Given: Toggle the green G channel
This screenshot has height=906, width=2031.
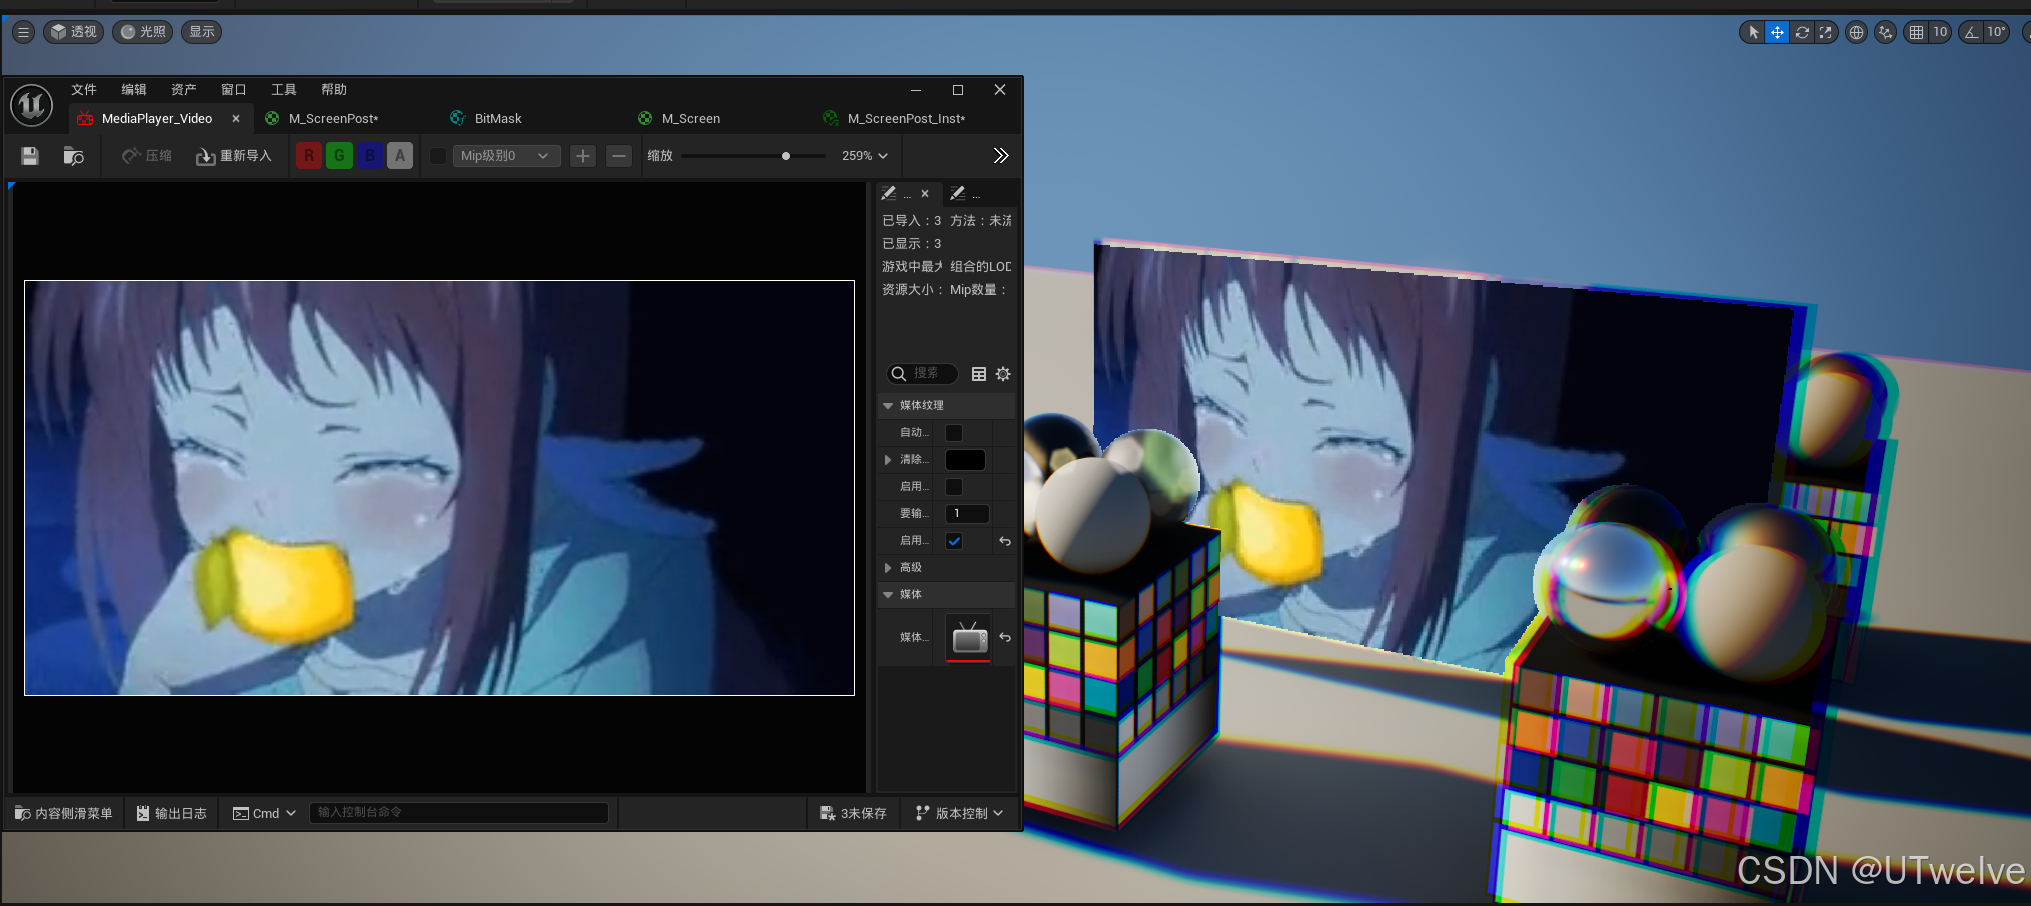Looking at the screenshot, I should pos(339,156).
